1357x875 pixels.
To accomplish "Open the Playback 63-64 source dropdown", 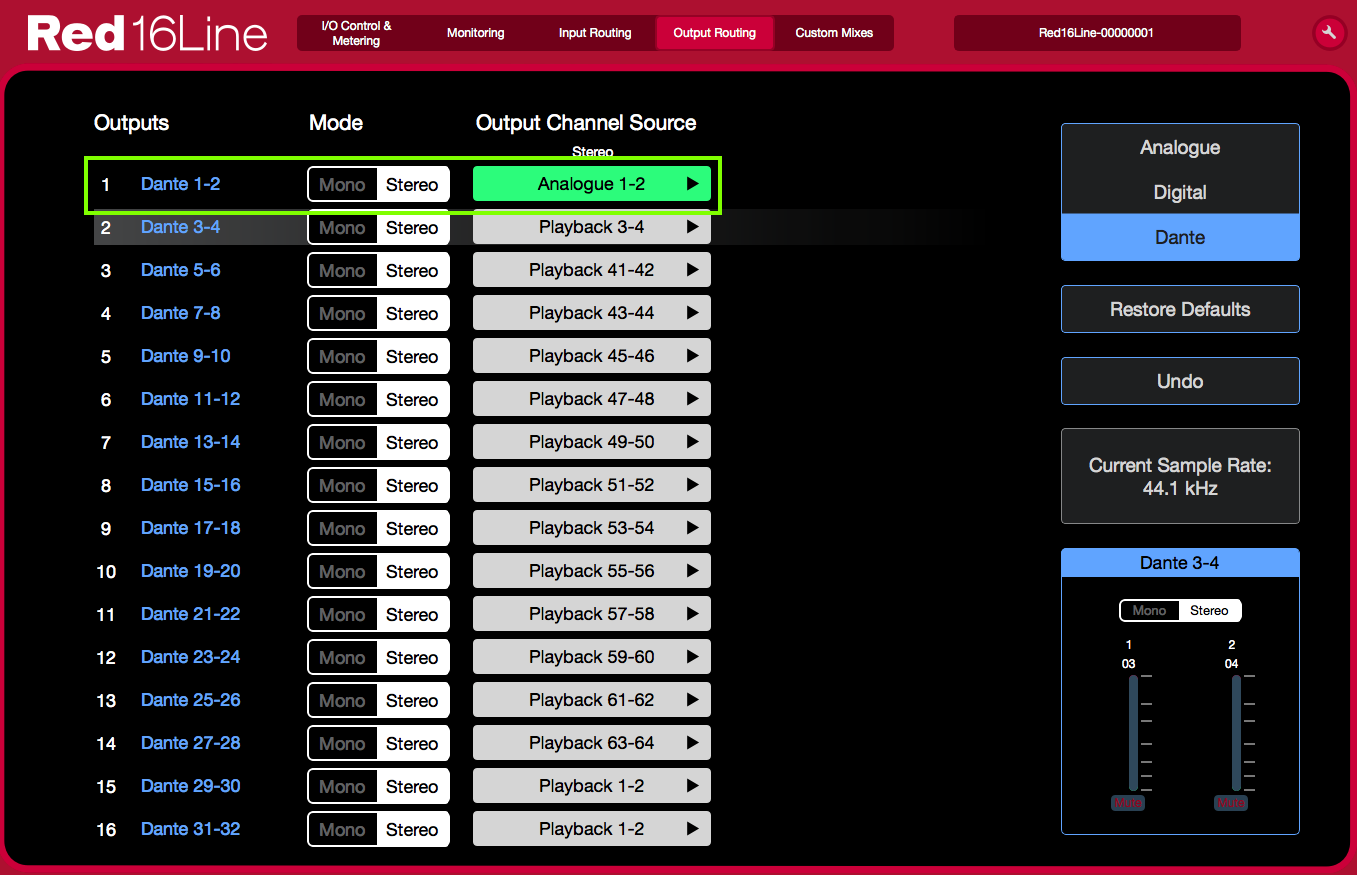I will [592, 743].
